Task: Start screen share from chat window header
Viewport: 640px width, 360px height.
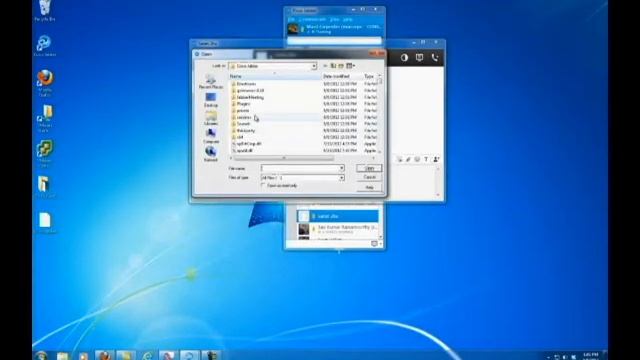Action: [x=419, y=58]
